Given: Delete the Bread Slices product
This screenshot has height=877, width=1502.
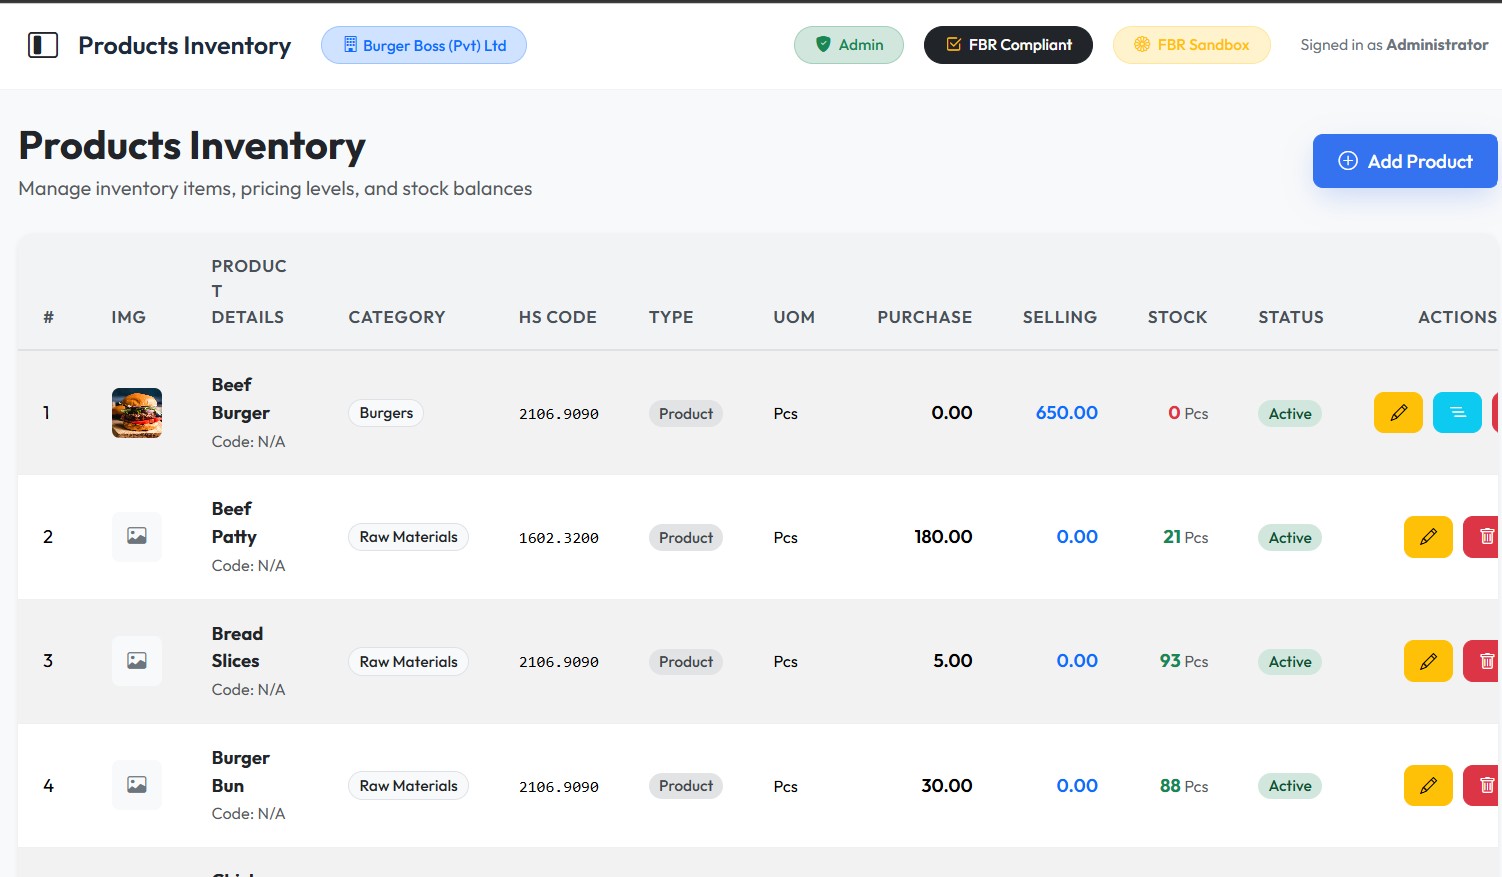Looking at the screenshot, I should coord(1482,661).
